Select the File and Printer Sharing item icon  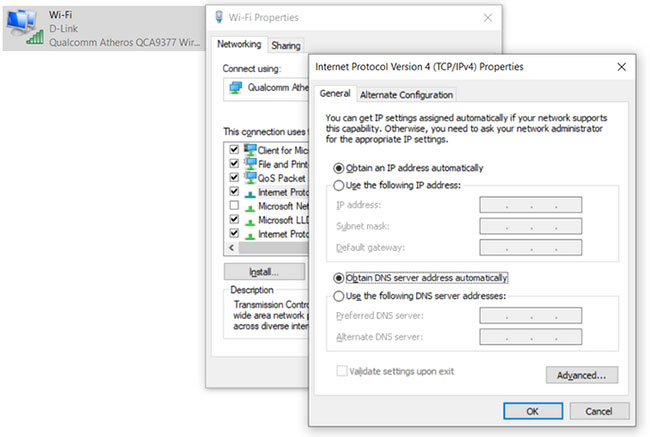click(x=250, y=164)
